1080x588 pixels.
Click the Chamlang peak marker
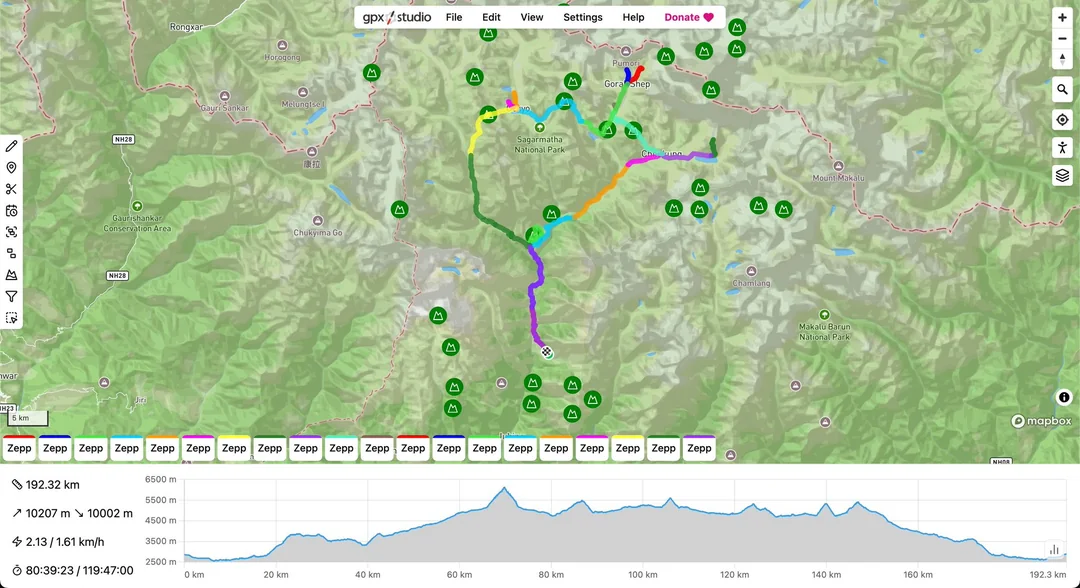(x=751, y=271)
